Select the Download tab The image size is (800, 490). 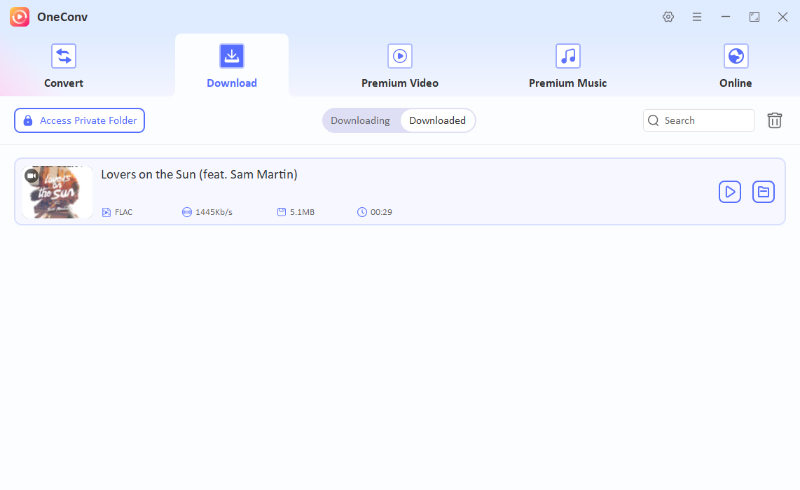pyautogui.click(x=232, y=66)
